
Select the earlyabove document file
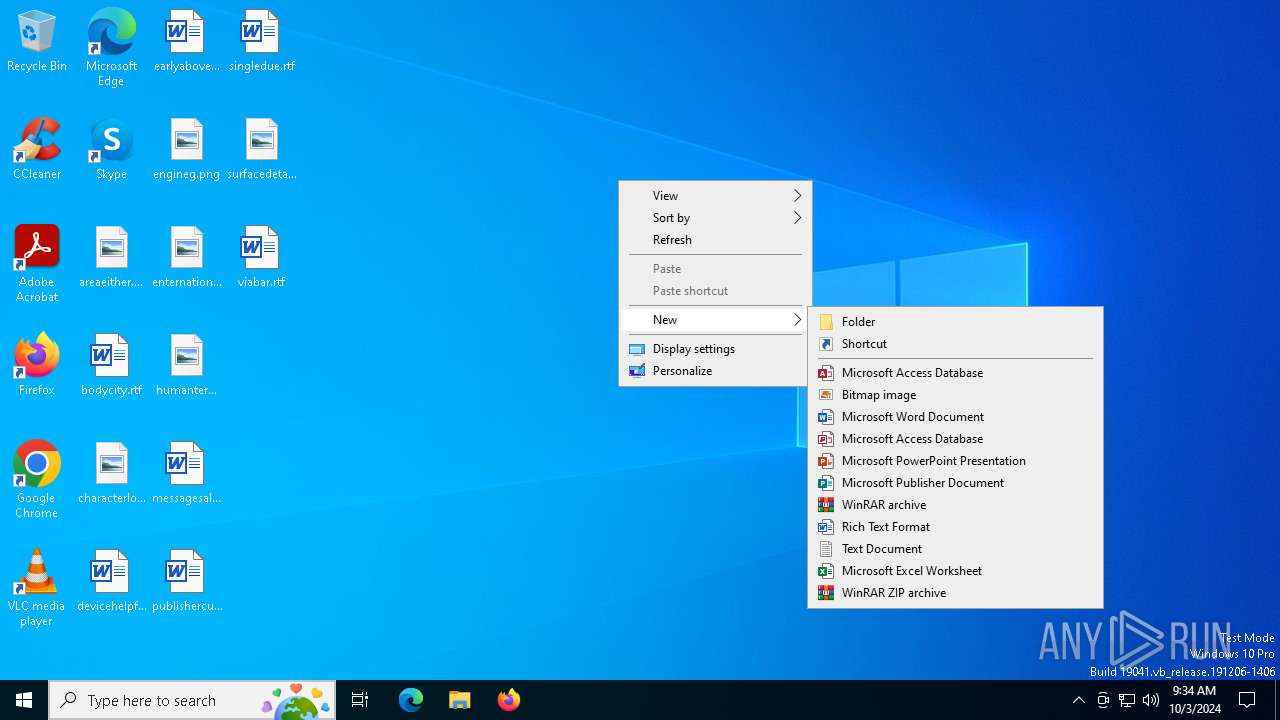186,42
